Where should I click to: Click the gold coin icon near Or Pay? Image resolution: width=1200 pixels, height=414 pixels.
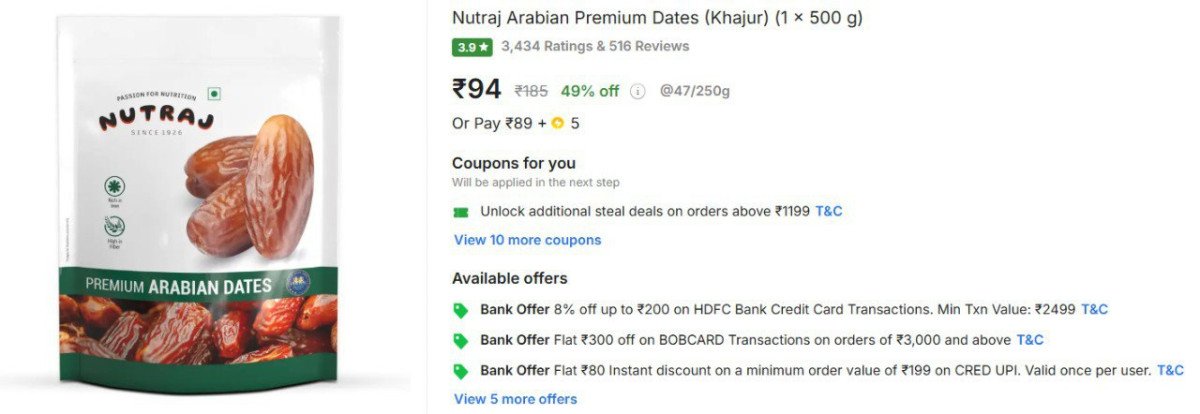pos(558,124)
